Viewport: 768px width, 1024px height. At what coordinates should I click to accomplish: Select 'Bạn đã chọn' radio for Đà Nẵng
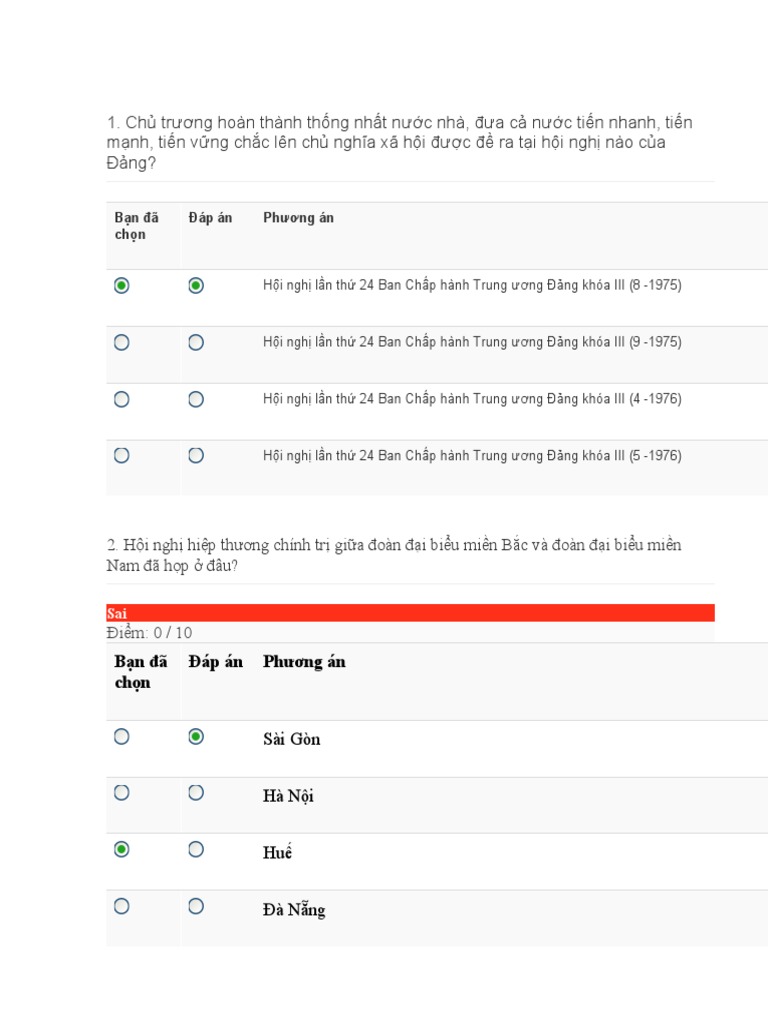click(122, 906)
